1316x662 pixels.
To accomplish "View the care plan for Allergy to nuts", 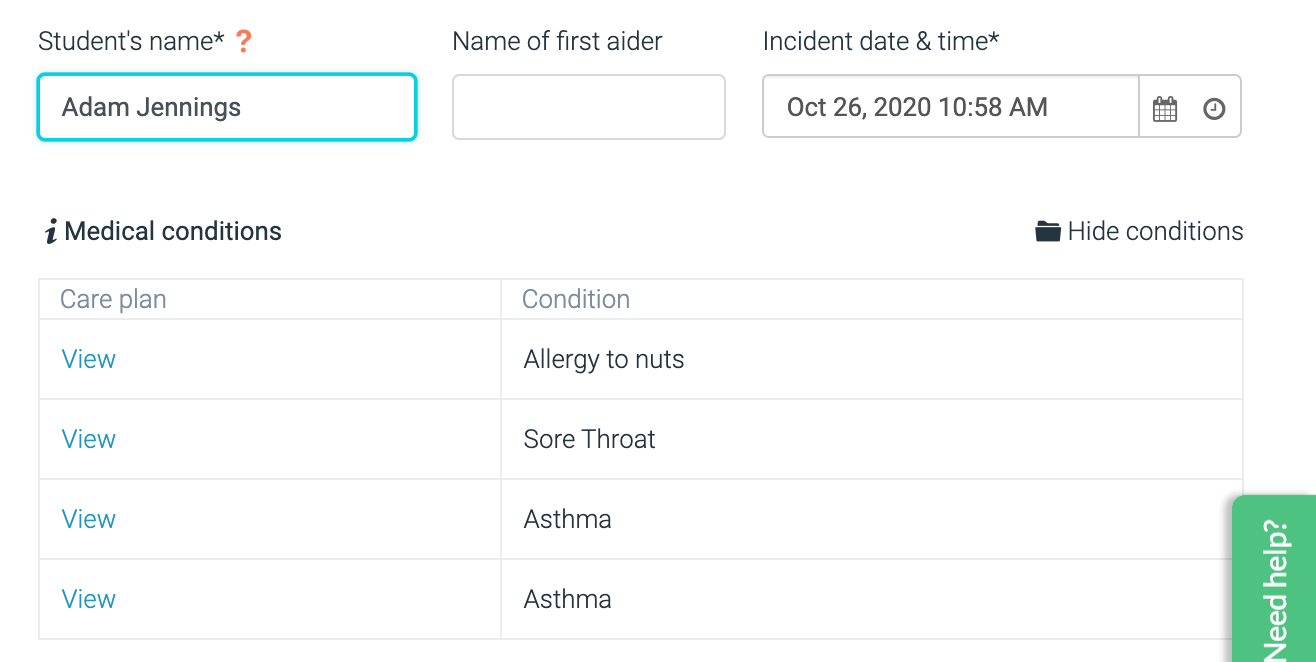I will [x=88, y=358].
